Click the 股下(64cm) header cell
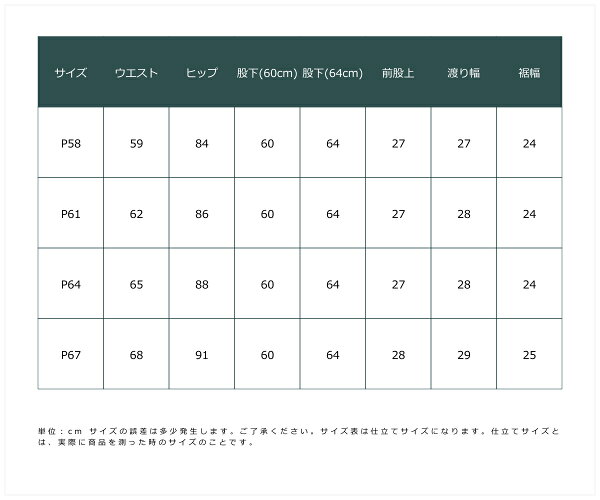Viewport: 600px width, 500px height. (332, 73)
